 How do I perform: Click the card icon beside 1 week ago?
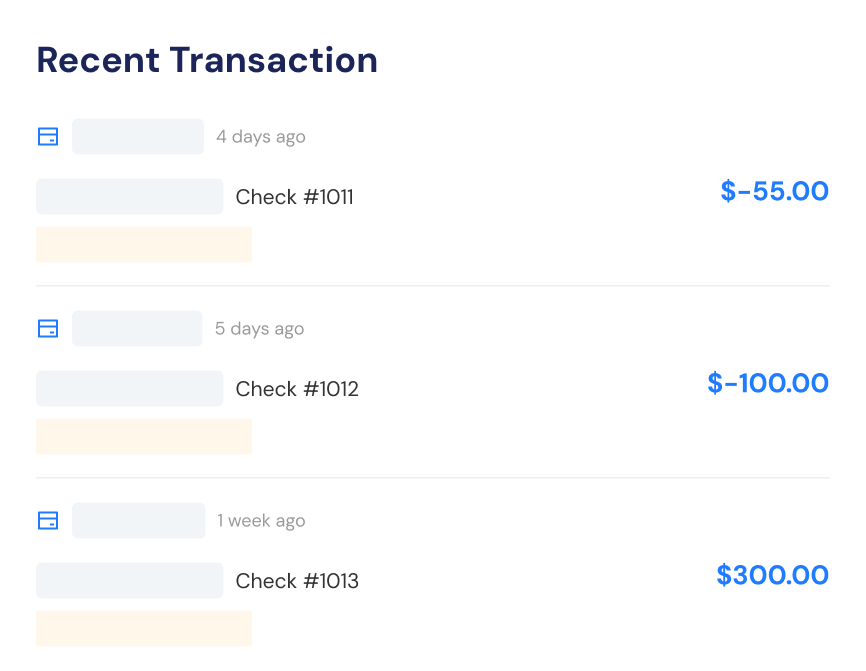click(48, 520)
